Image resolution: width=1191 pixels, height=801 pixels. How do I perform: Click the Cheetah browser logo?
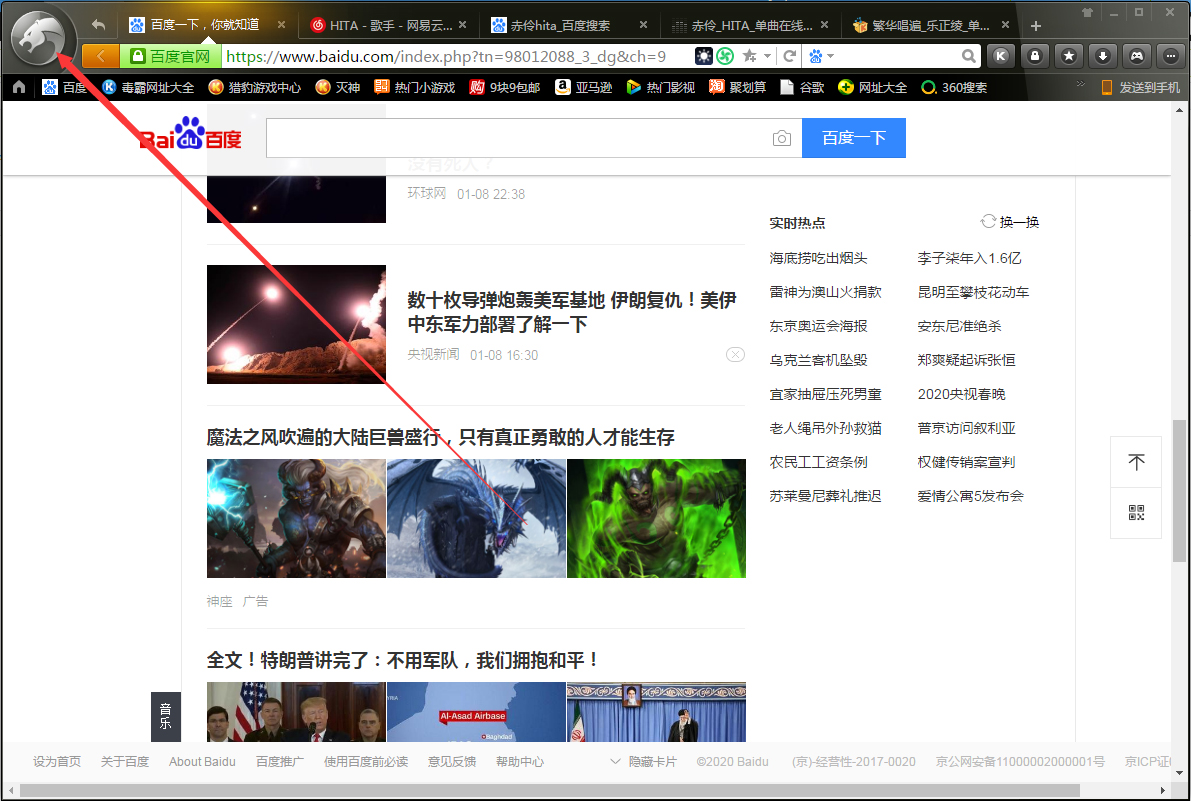coord(38,38)
